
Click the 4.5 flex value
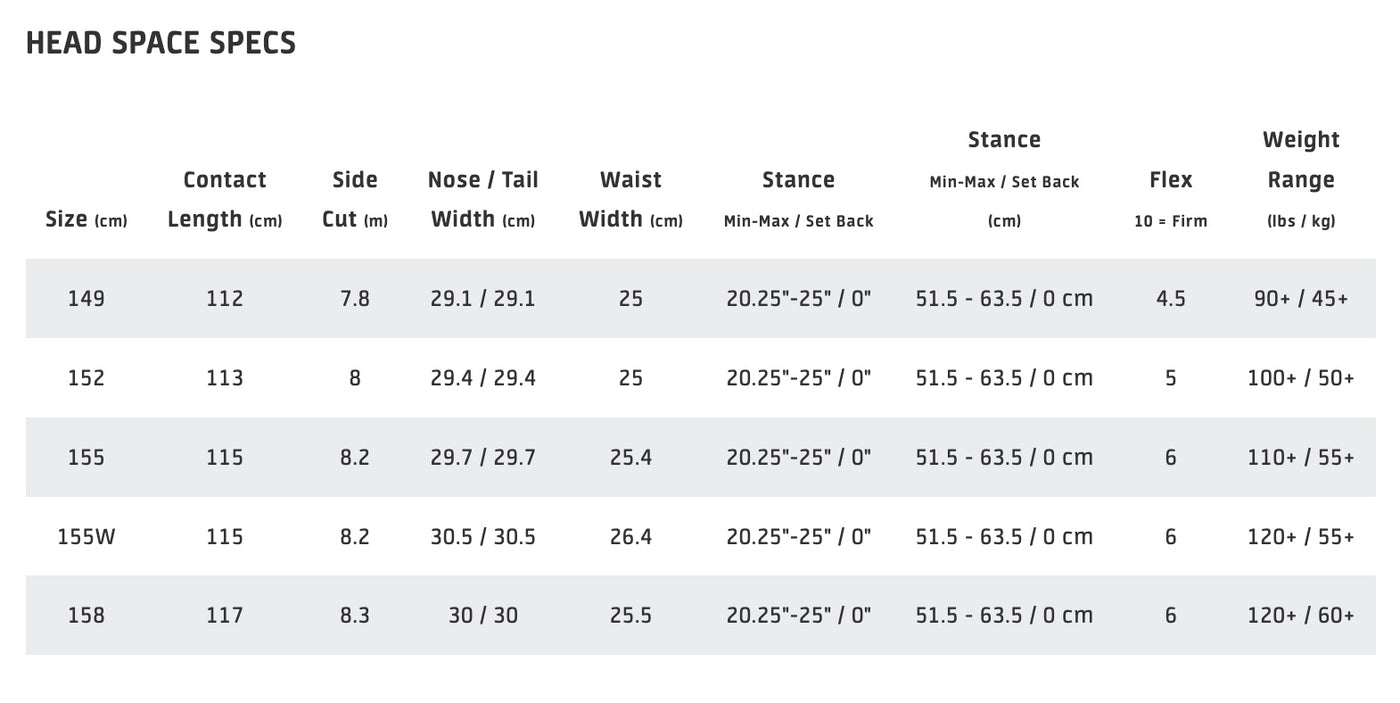tap(1171, 298)
